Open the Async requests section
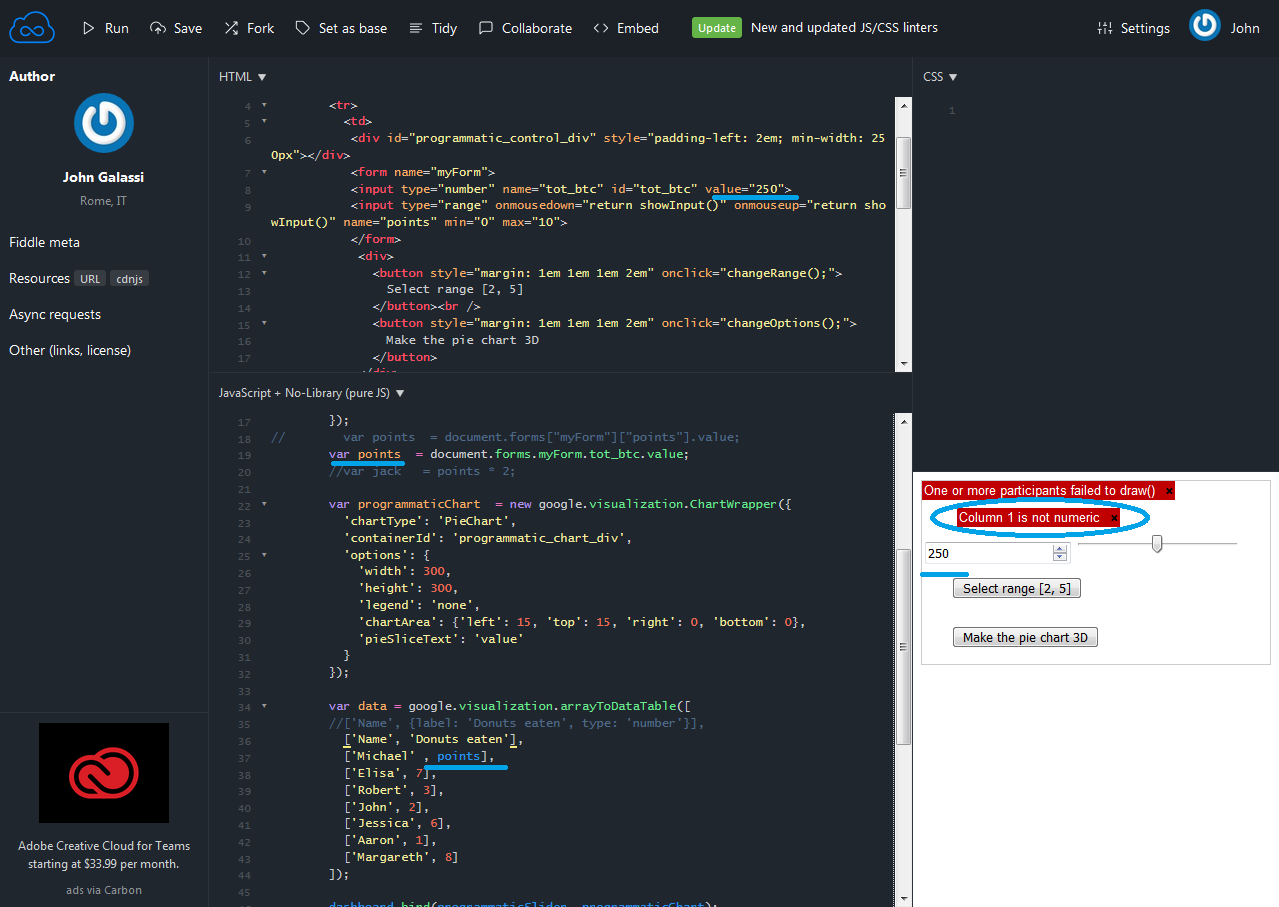Viewport: 1279px width, 907px height. tap(55, 314)
